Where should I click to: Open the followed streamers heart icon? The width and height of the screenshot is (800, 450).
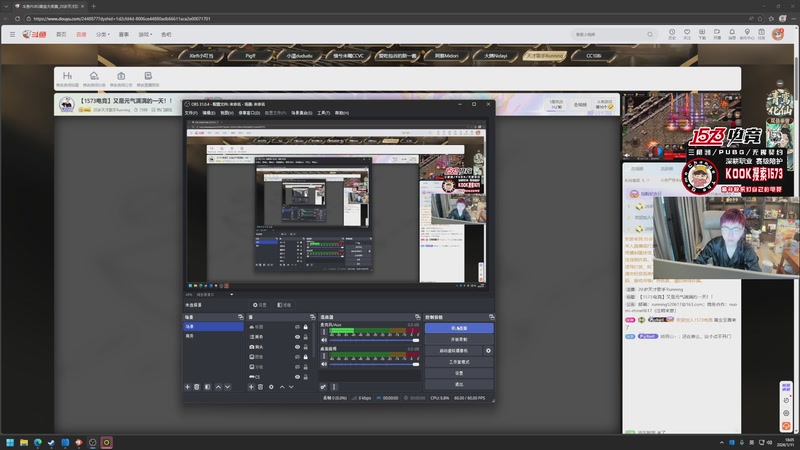tap(687, 34)
